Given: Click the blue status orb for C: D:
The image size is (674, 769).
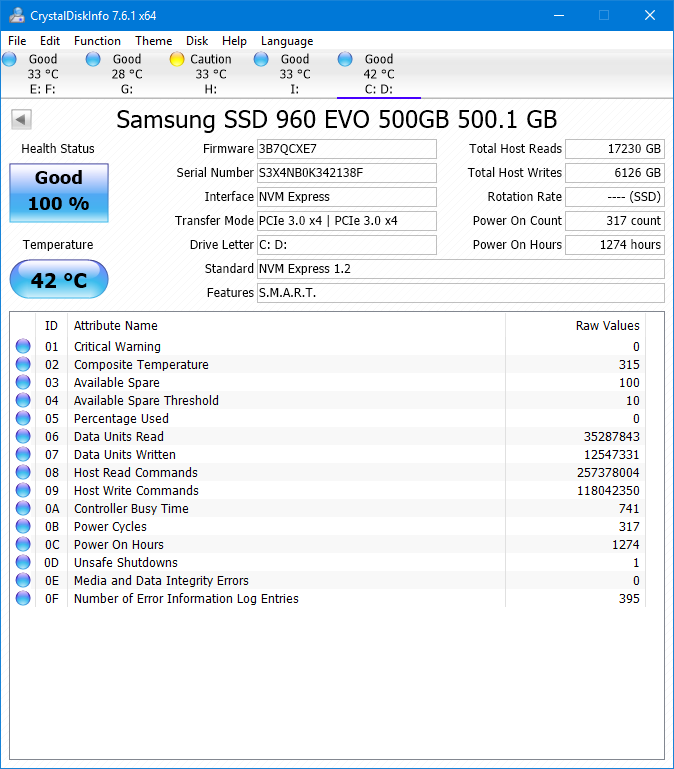Looking at the screenshot, I should (345, 59).
